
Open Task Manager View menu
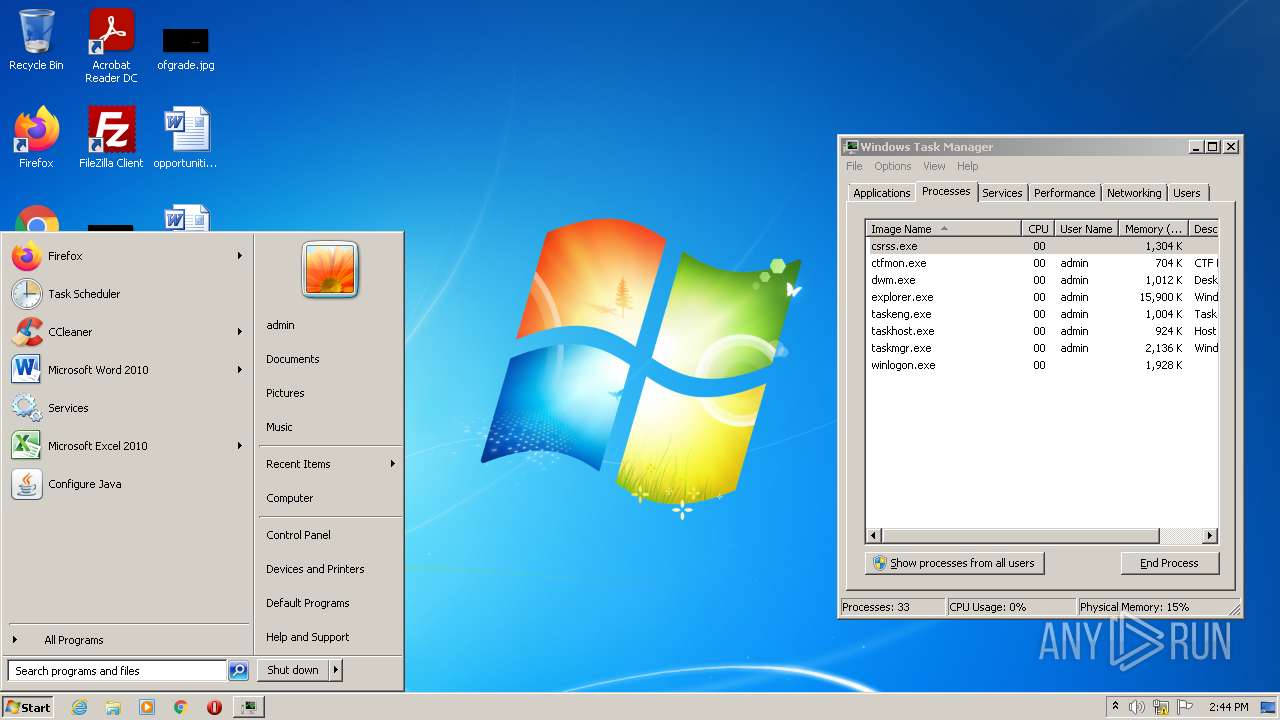[934, 166]
